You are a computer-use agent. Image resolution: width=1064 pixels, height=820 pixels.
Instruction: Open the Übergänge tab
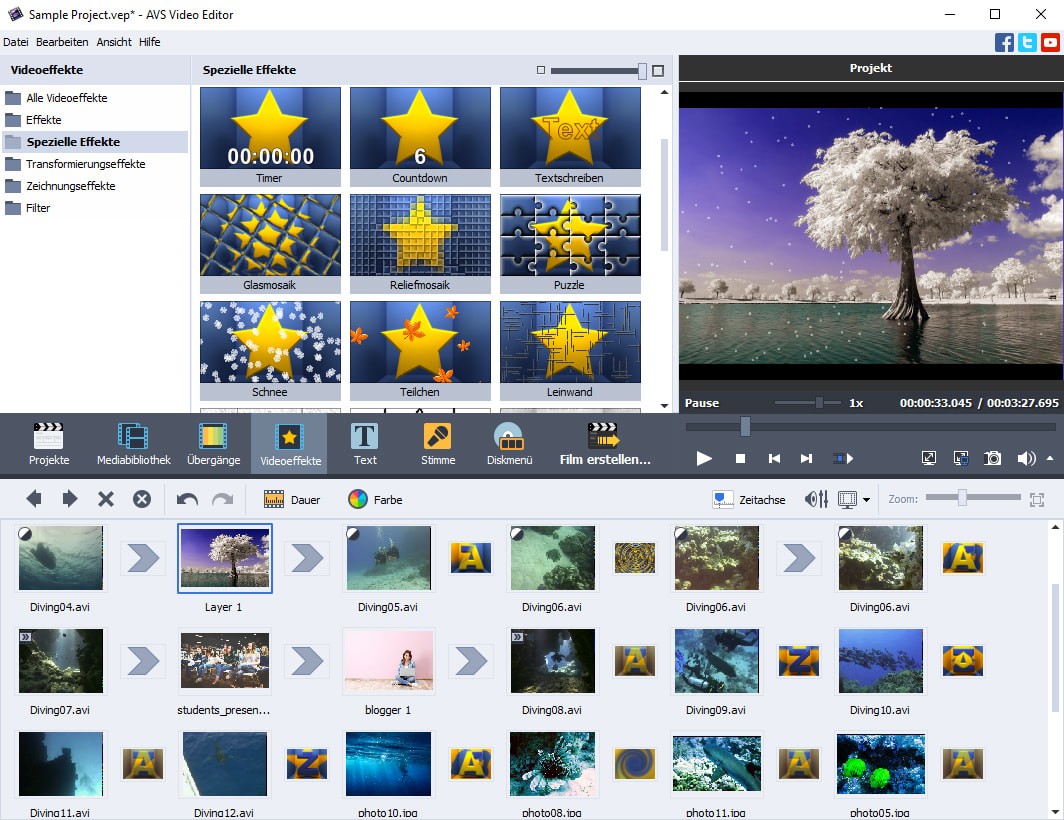coord(213,445)
